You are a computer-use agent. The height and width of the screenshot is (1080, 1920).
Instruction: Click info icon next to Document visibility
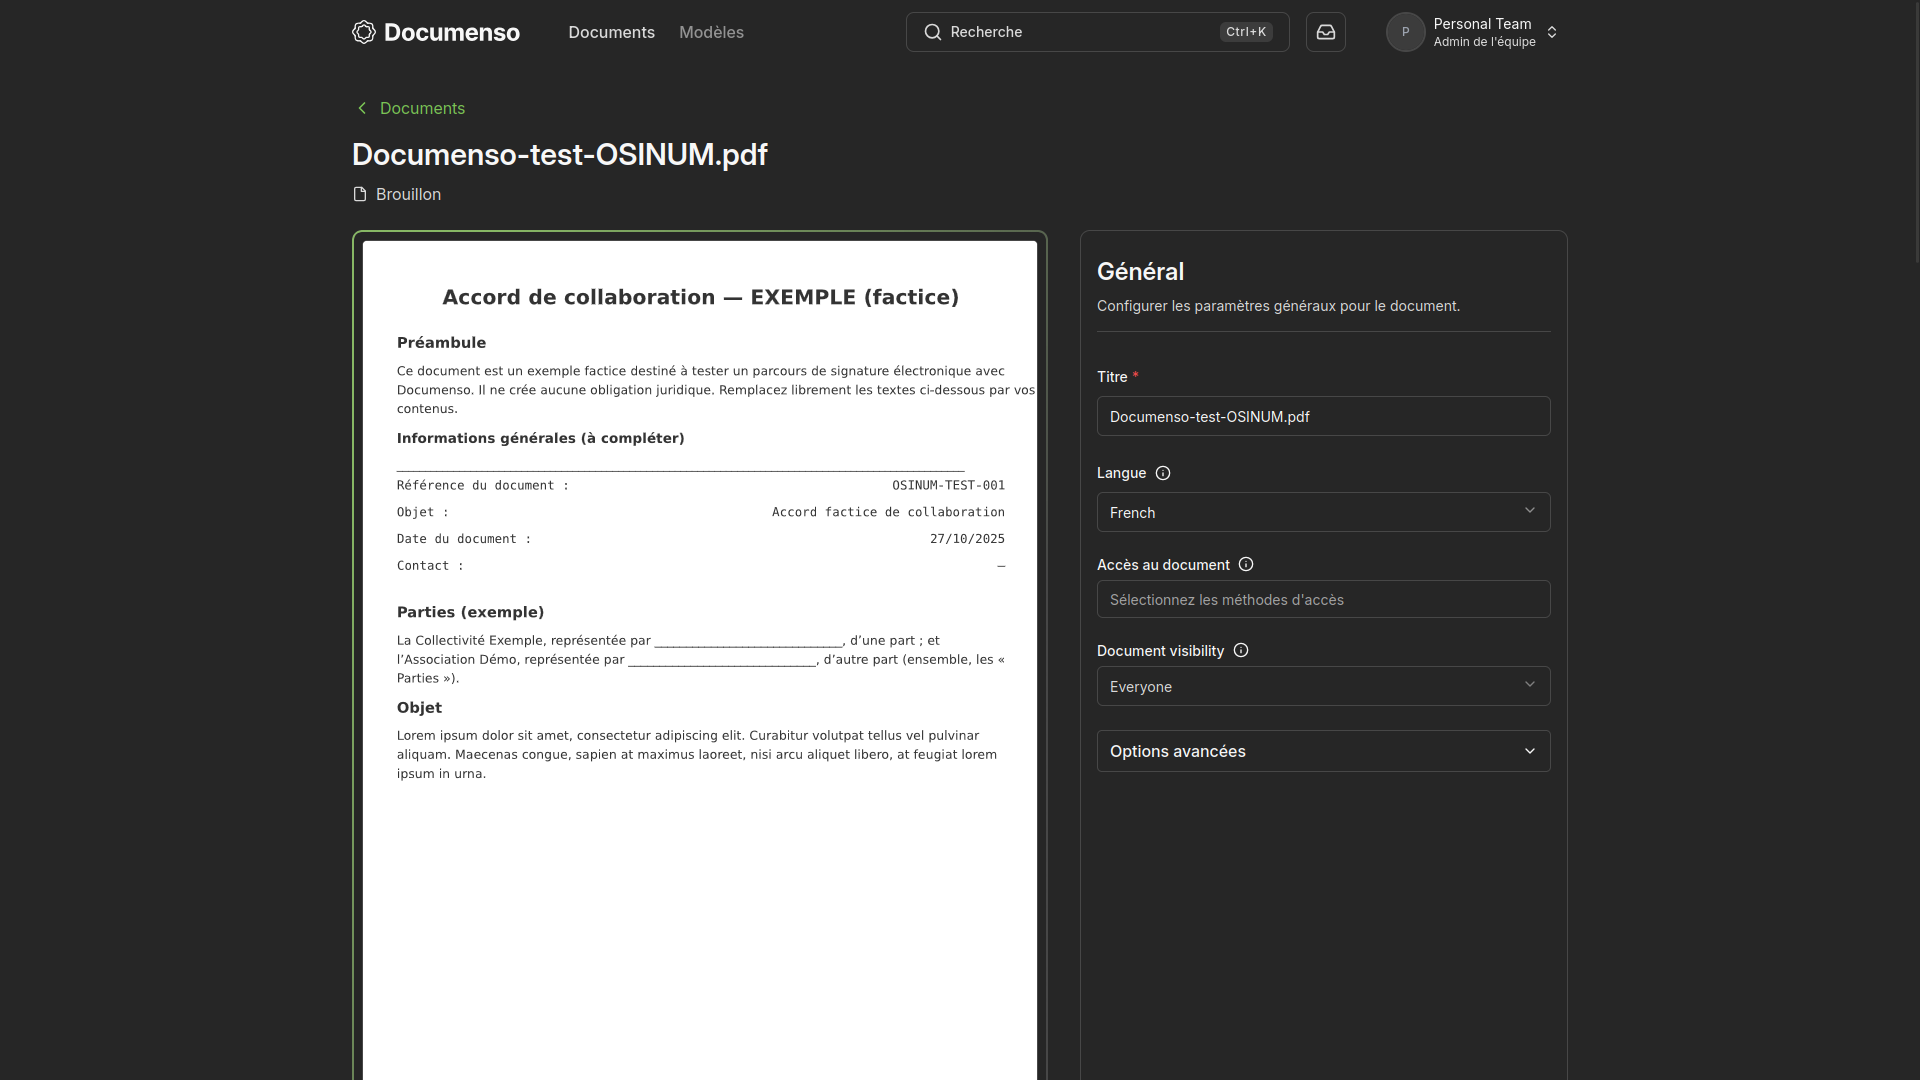1240,650
